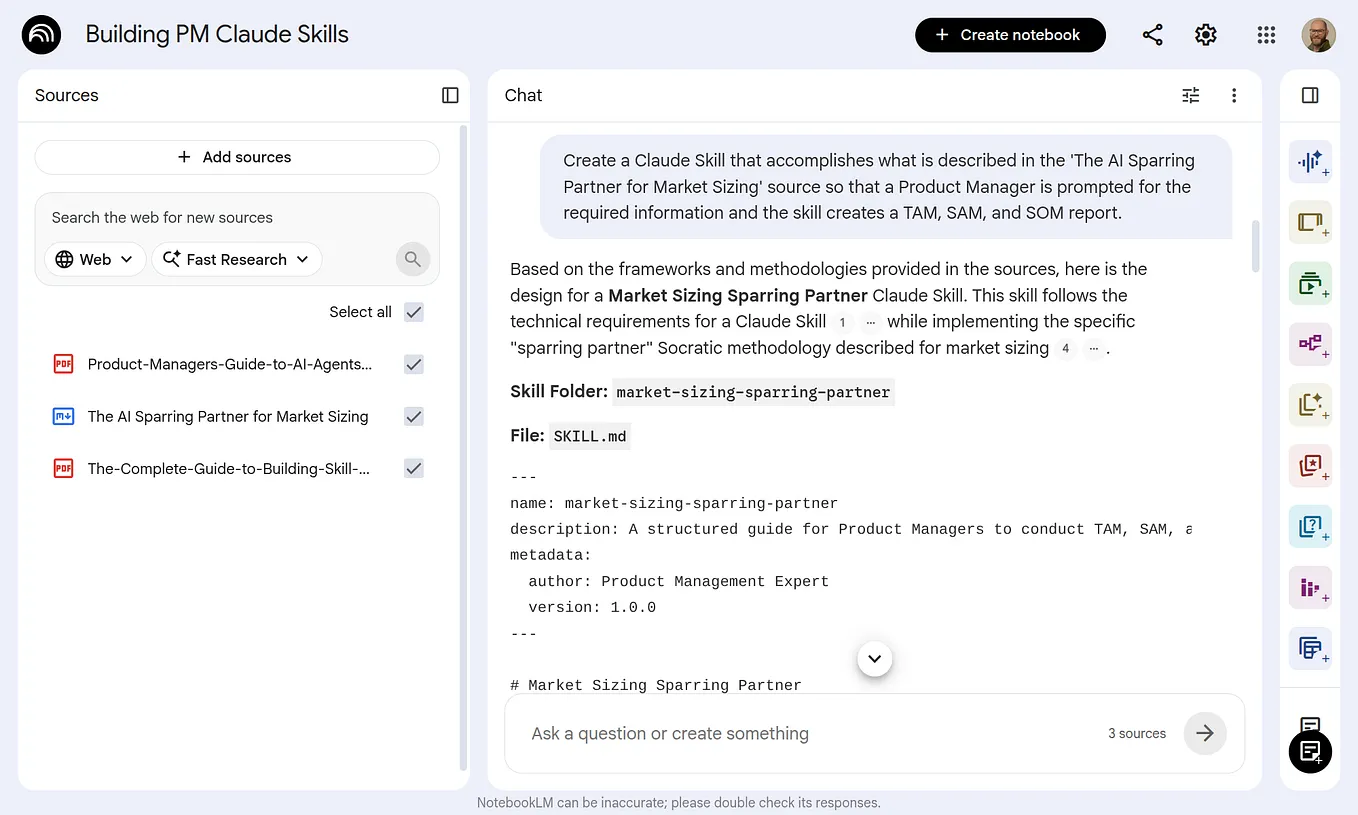Screen dimensions: 1358x815
Task: Open the chat more options menu
Action: 1234,95
